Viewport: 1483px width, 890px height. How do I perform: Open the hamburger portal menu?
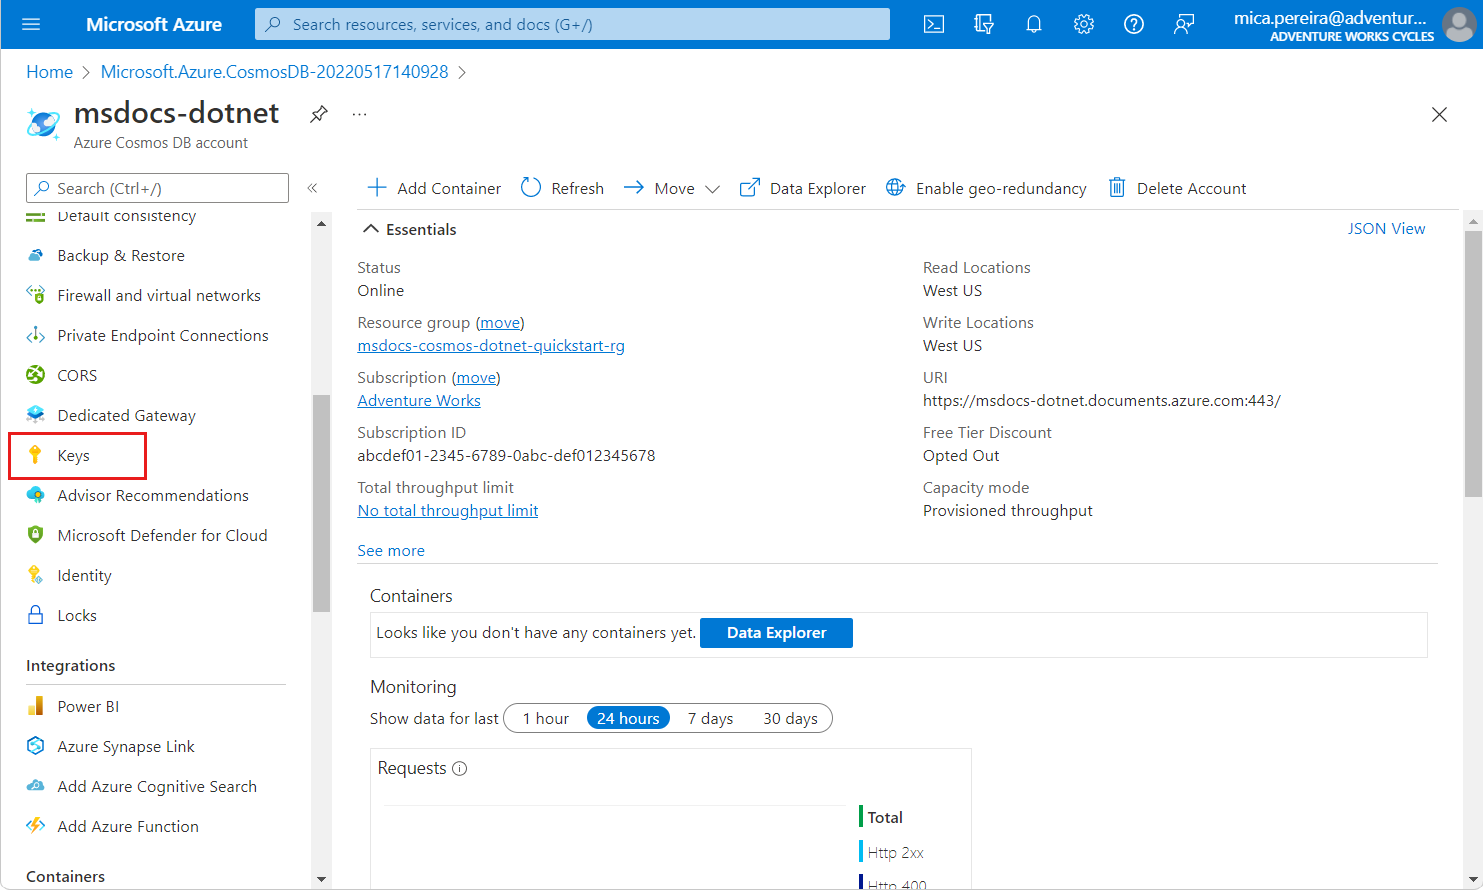(x=31, y=24)
